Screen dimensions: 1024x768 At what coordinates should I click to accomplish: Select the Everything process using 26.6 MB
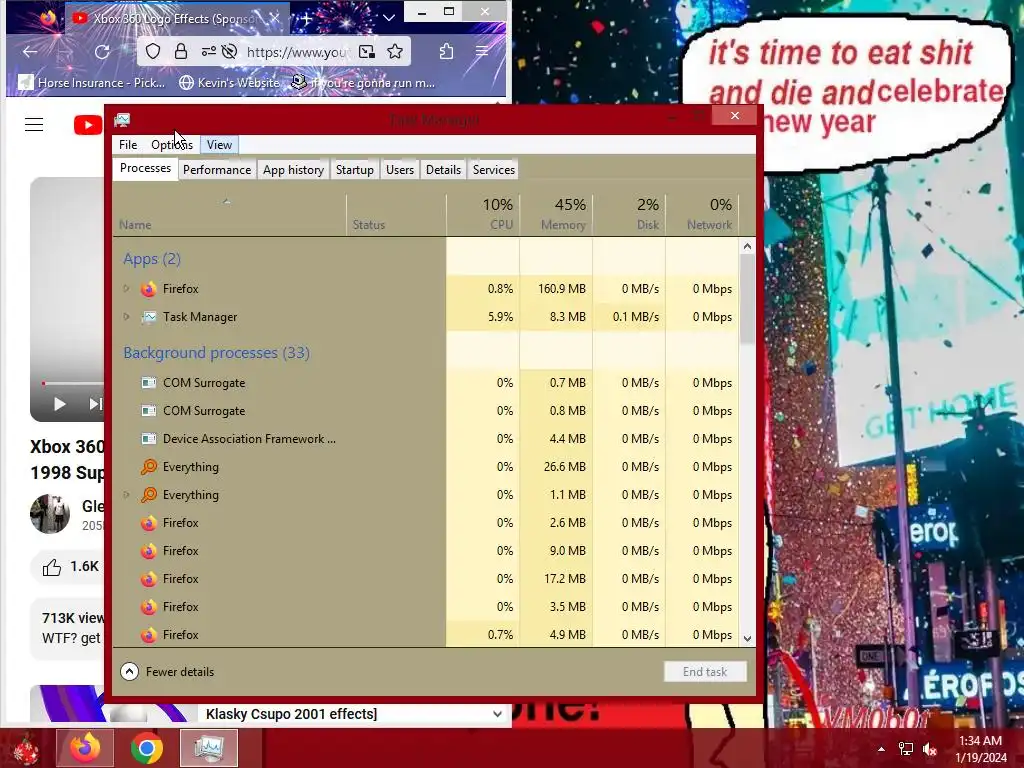(426, 467)
